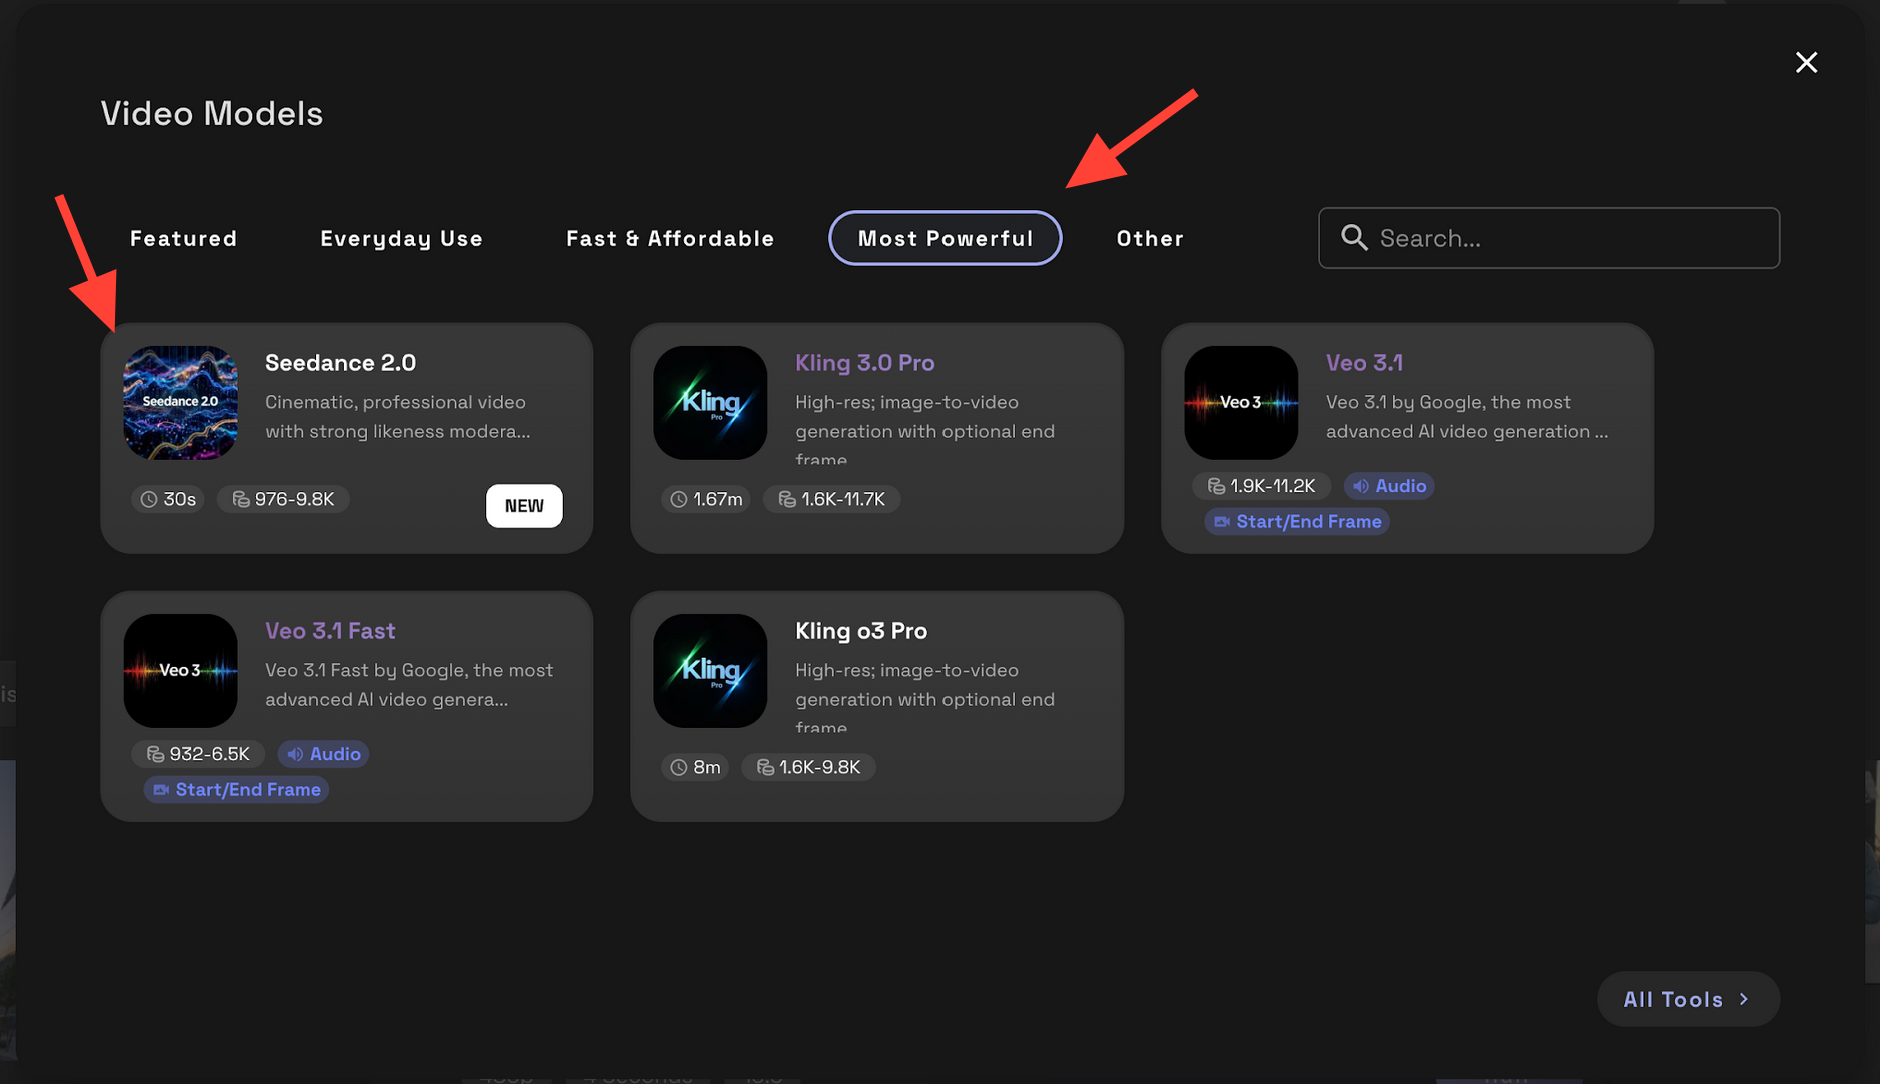Click the Start/End Frame camera icon on Veo 3.1 card
The width and height of the screenshot is (1880, 1084).
(1221, 522)
